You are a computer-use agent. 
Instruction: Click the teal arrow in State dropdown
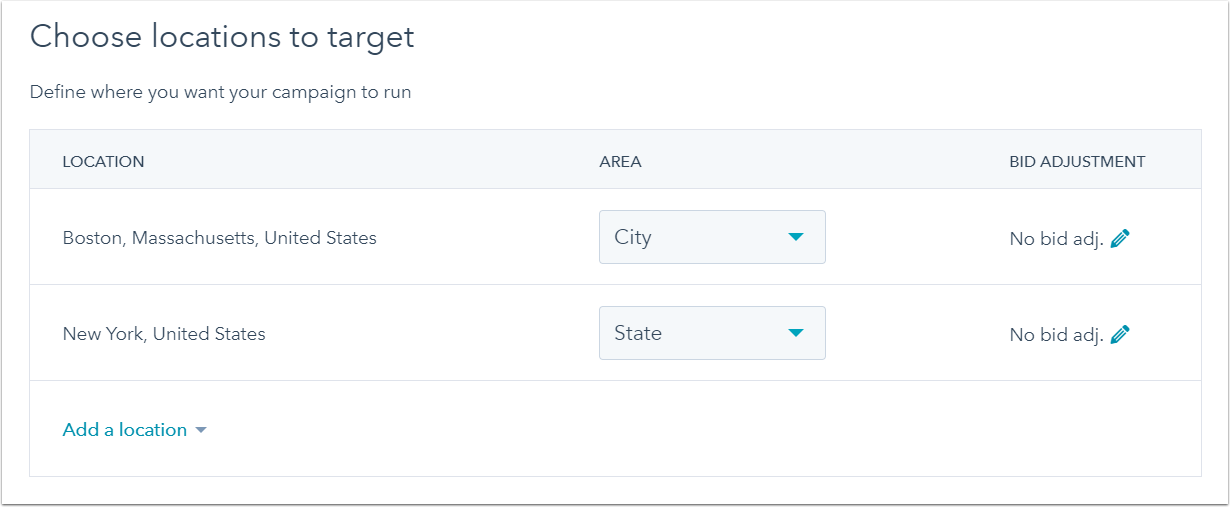(x=796, y=333)
